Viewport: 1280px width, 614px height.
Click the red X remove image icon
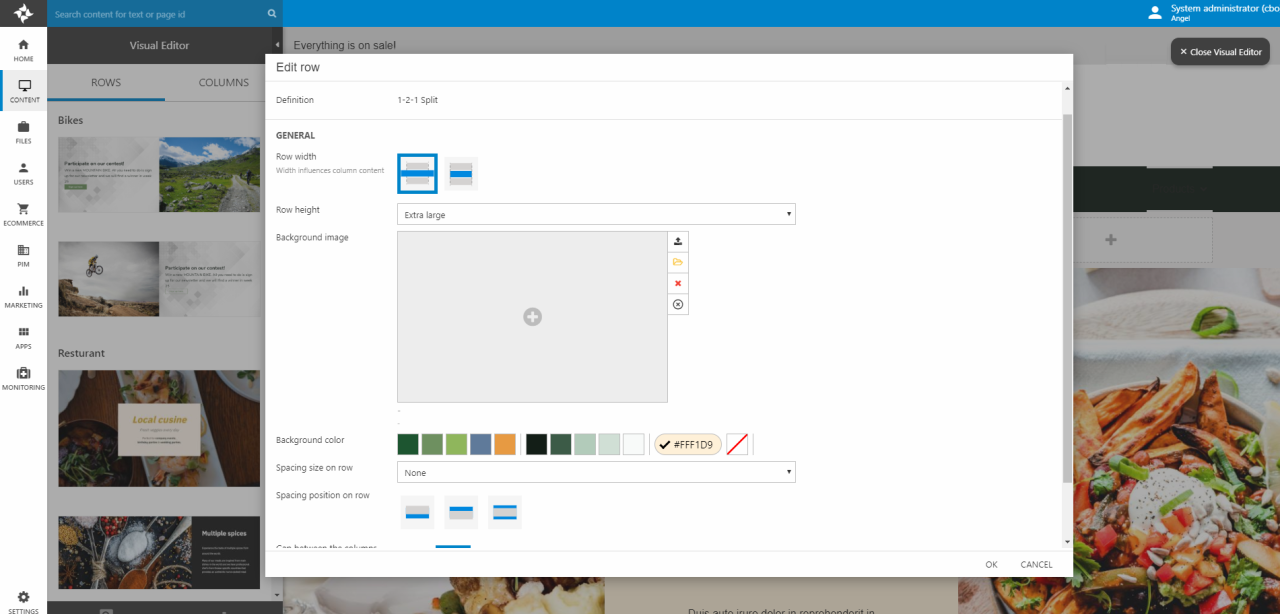pos(678,283)
